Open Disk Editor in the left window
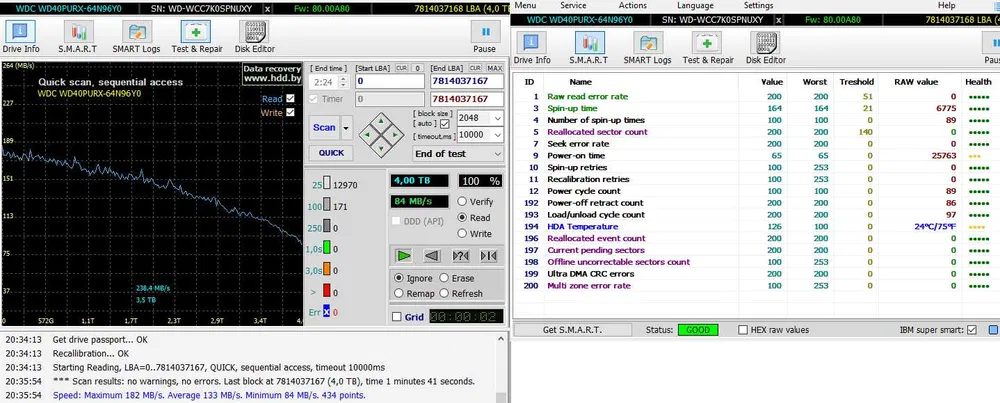 254,36
